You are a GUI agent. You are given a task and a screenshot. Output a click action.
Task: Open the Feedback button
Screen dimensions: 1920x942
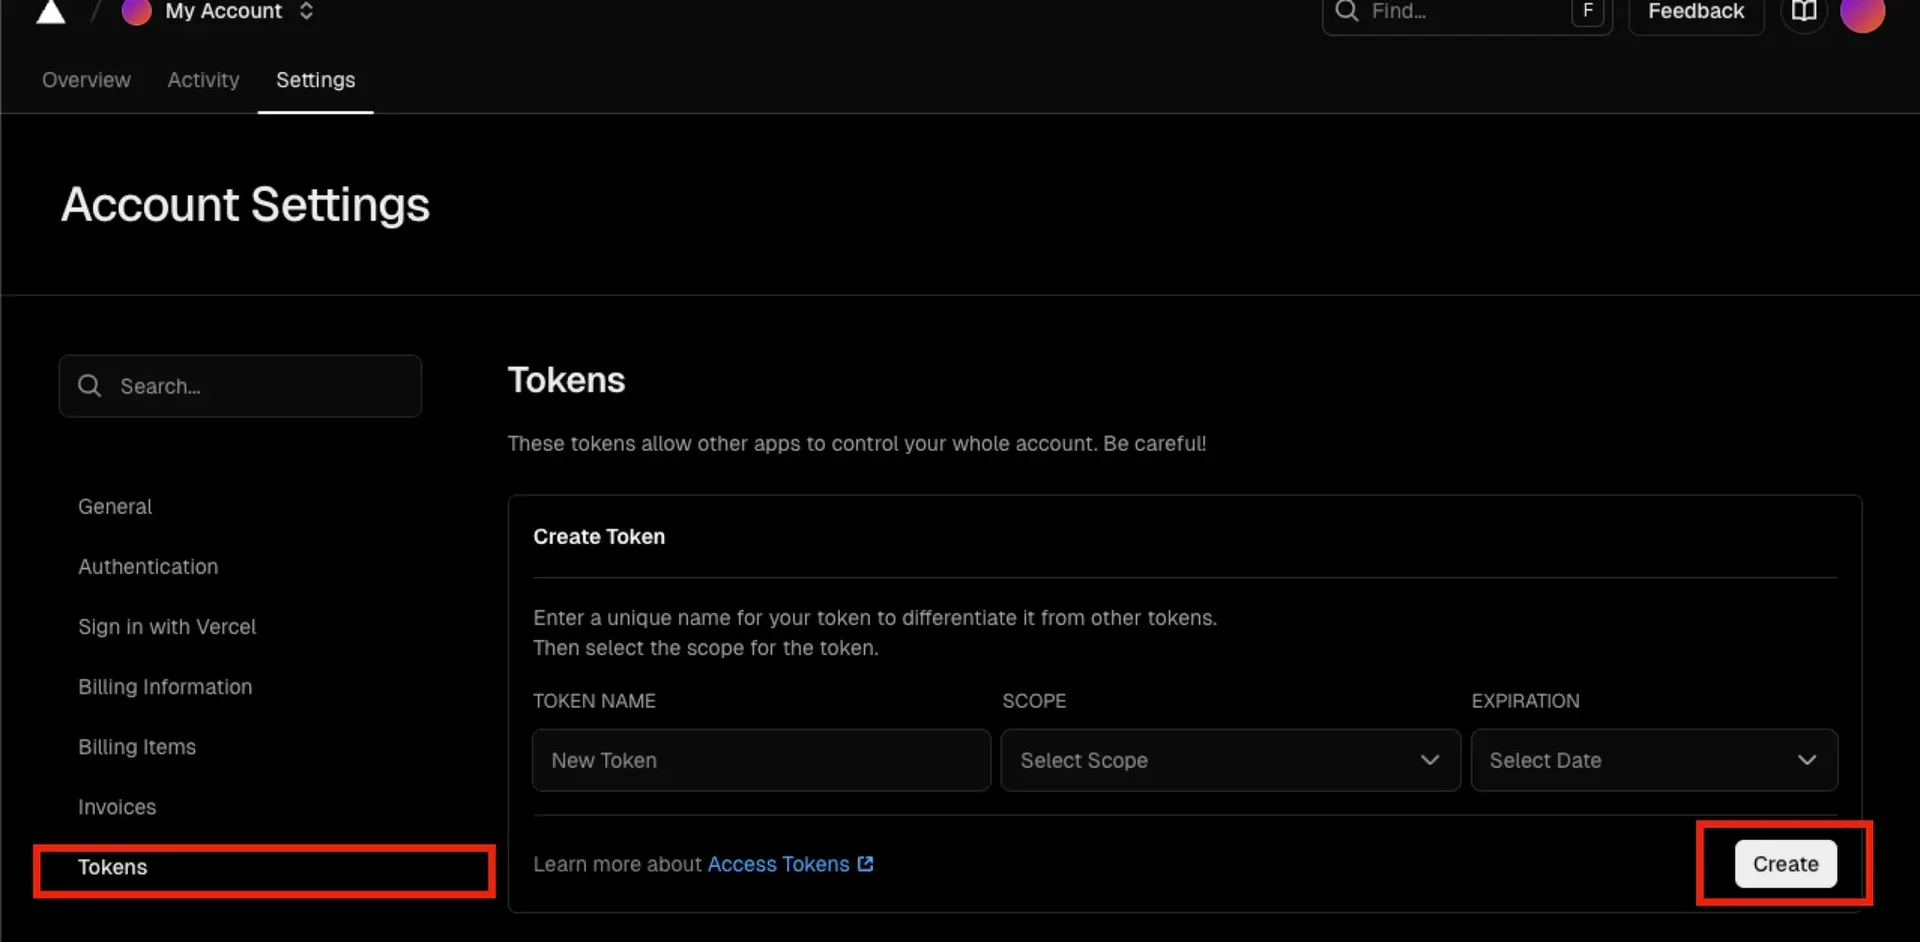click(1695, 12)
